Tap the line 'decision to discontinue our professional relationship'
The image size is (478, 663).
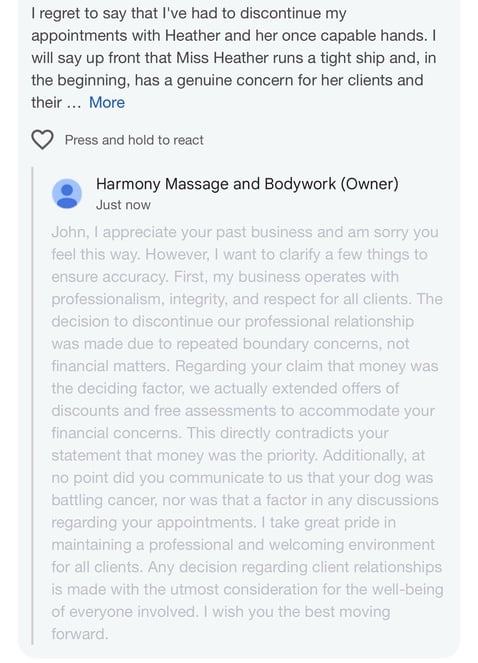(x=233, y=321)
